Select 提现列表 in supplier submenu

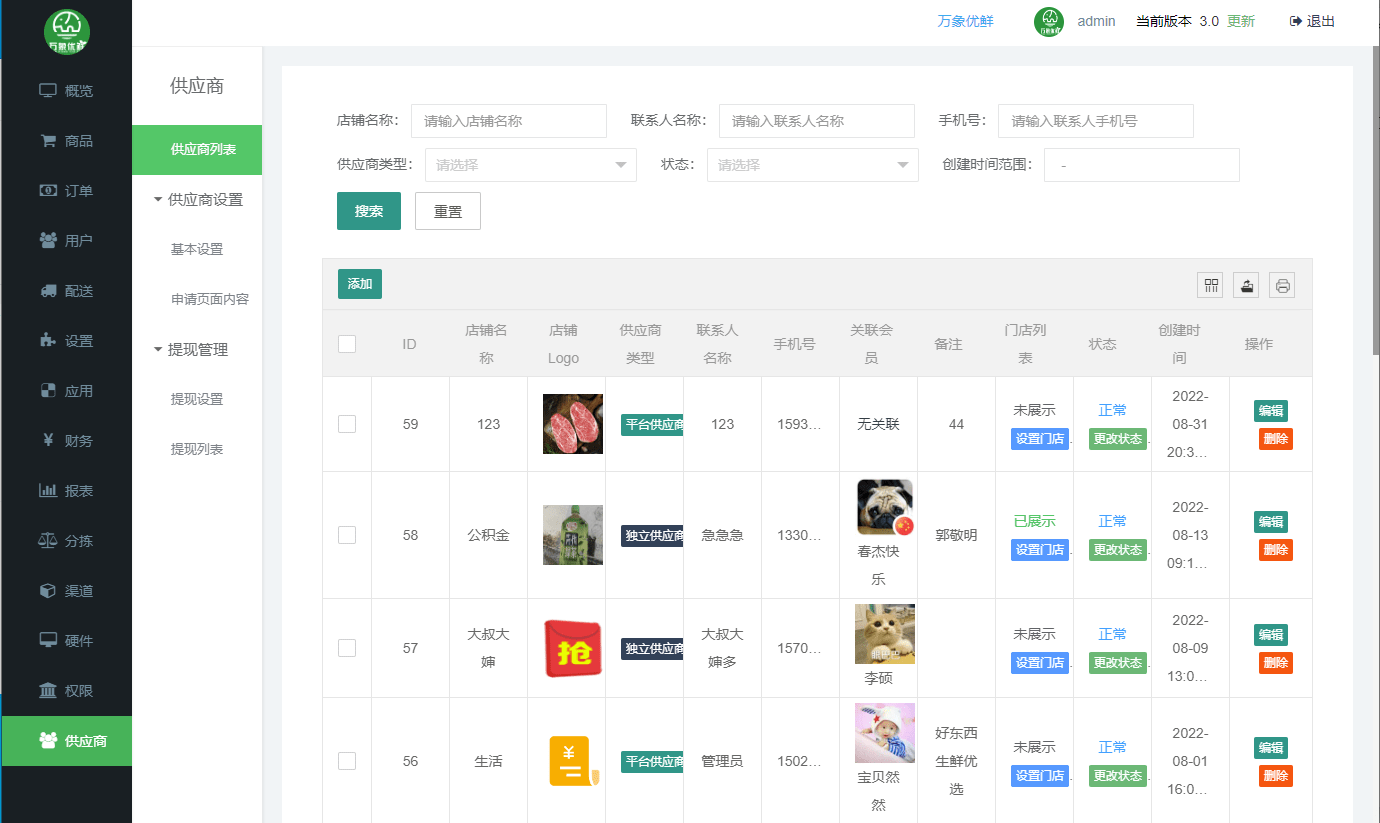pyautogui.click(x=197, y=449)
